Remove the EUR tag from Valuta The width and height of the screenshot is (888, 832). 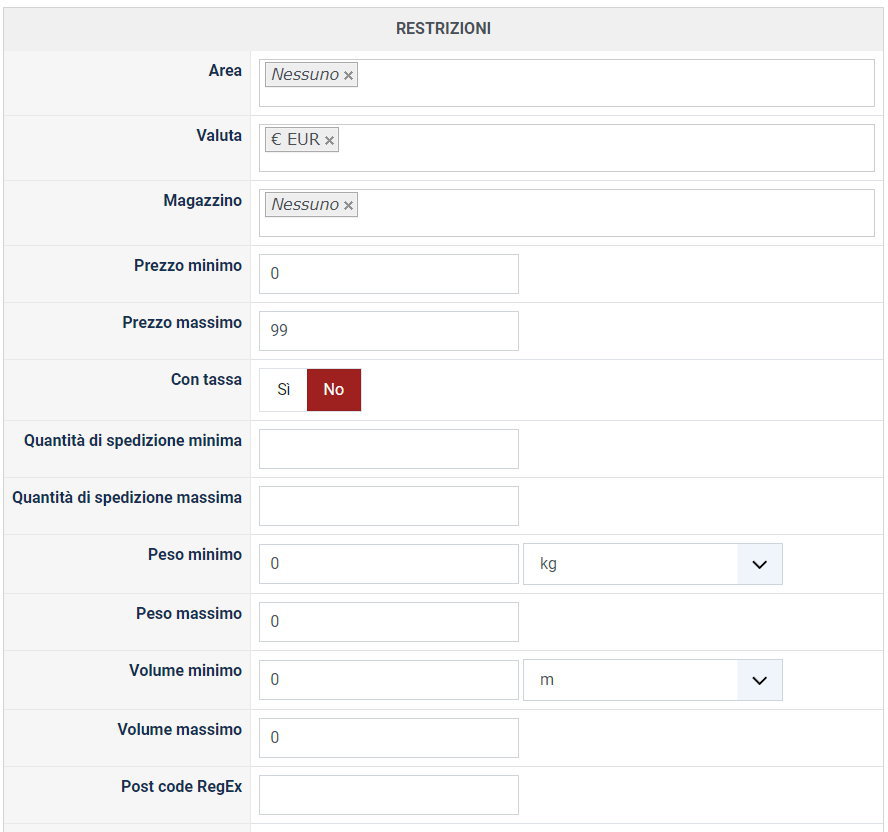coord(329,140)
